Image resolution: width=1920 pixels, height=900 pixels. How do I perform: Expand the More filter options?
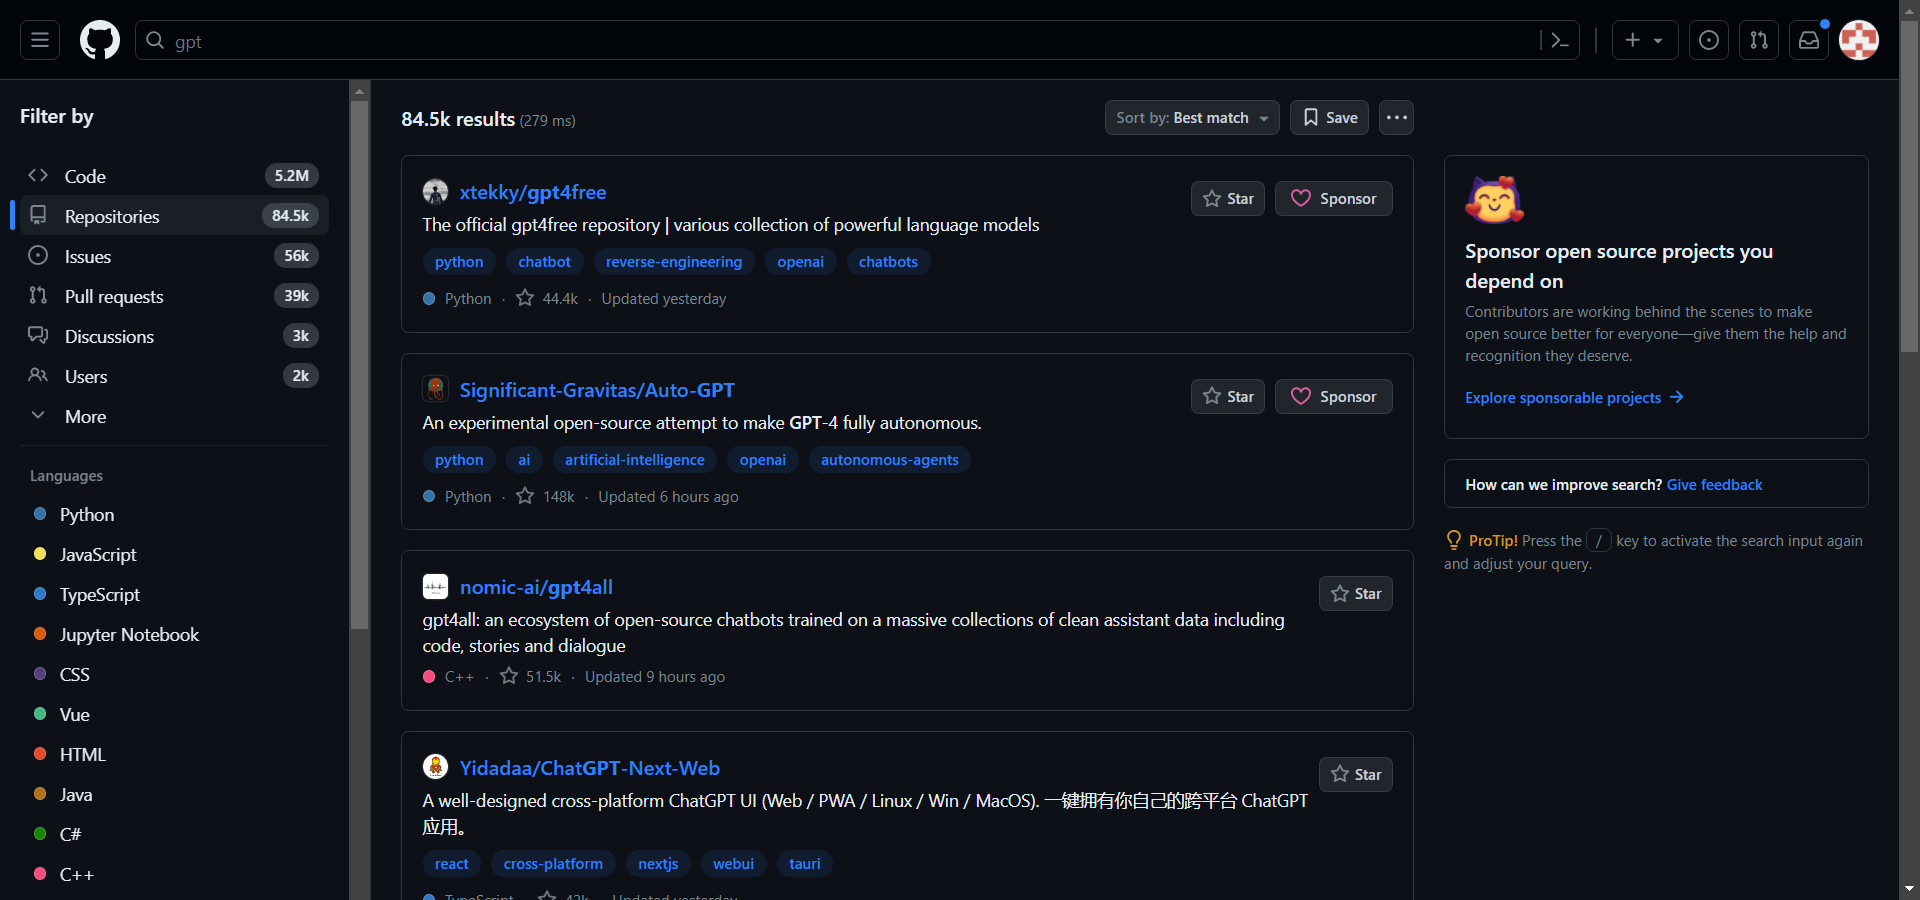85,417
